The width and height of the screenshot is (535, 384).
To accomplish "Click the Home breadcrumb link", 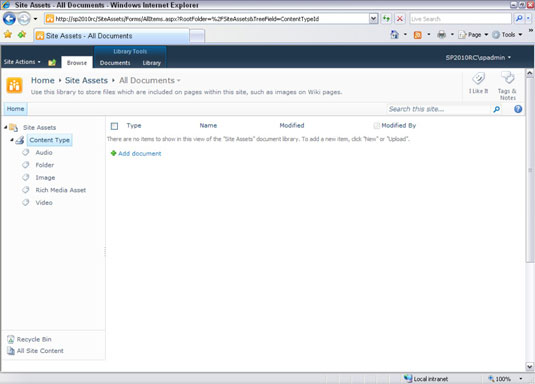I will tap(43, 80).
